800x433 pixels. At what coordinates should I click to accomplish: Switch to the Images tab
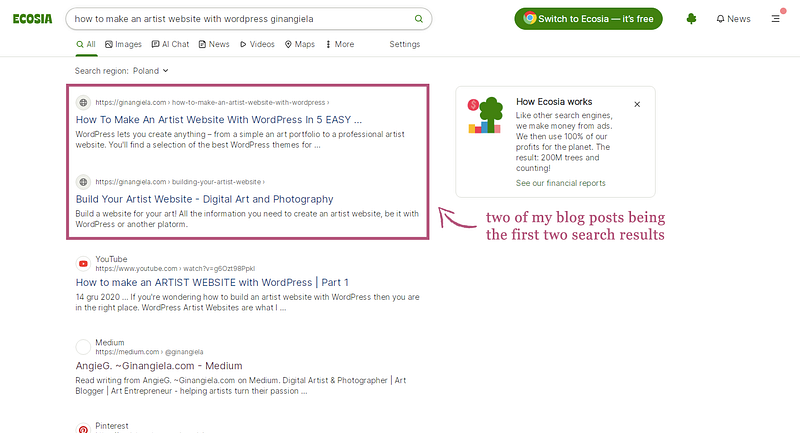123,44
